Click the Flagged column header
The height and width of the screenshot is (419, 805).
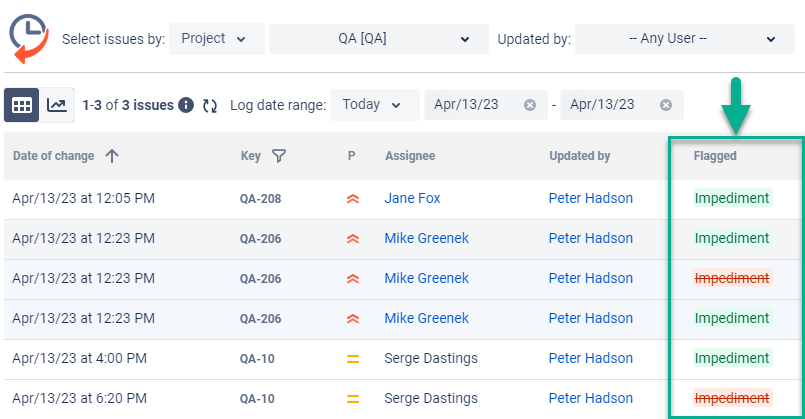click(715, 156)
